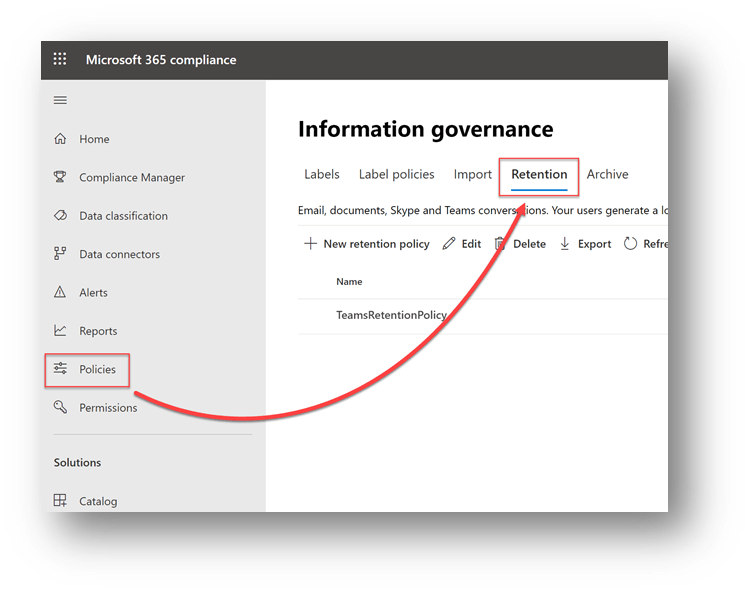Click the Data classification tag icon

pyautogui.click(x=60, y=216)
